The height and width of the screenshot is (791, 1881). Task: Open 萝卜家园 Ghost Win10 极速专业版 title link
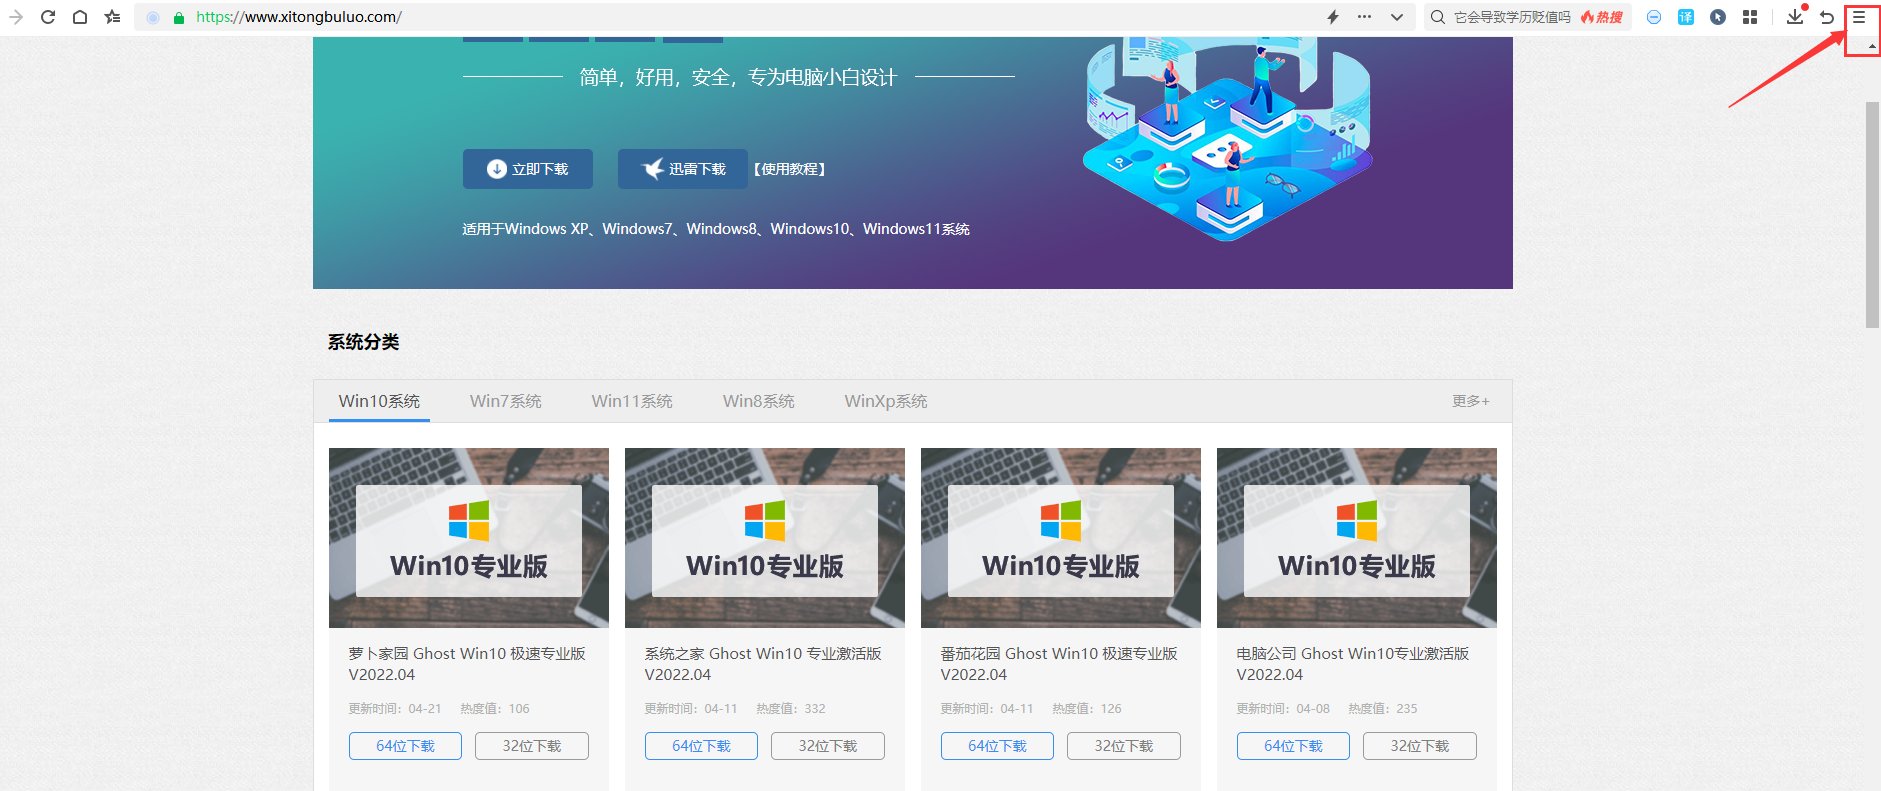tap(467, 664)
